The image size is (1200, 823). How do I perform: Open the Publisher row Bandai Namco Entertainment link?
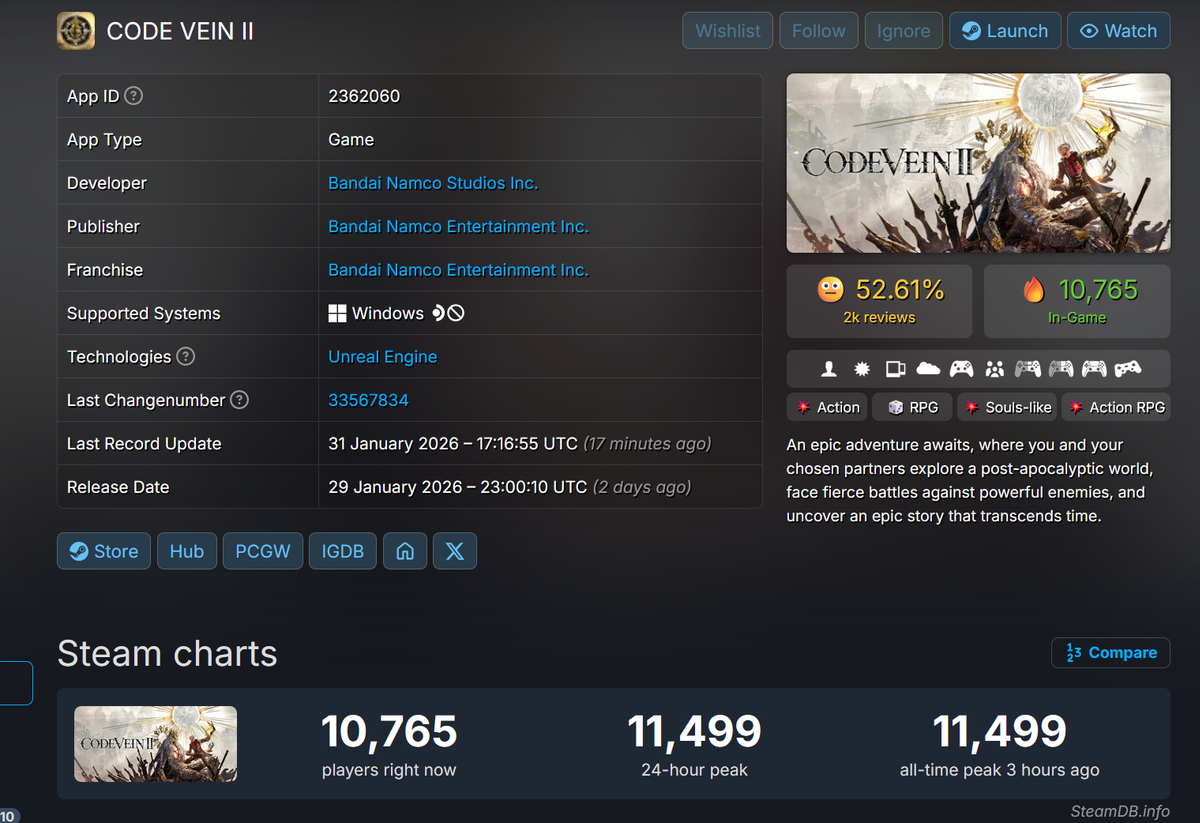458,227
